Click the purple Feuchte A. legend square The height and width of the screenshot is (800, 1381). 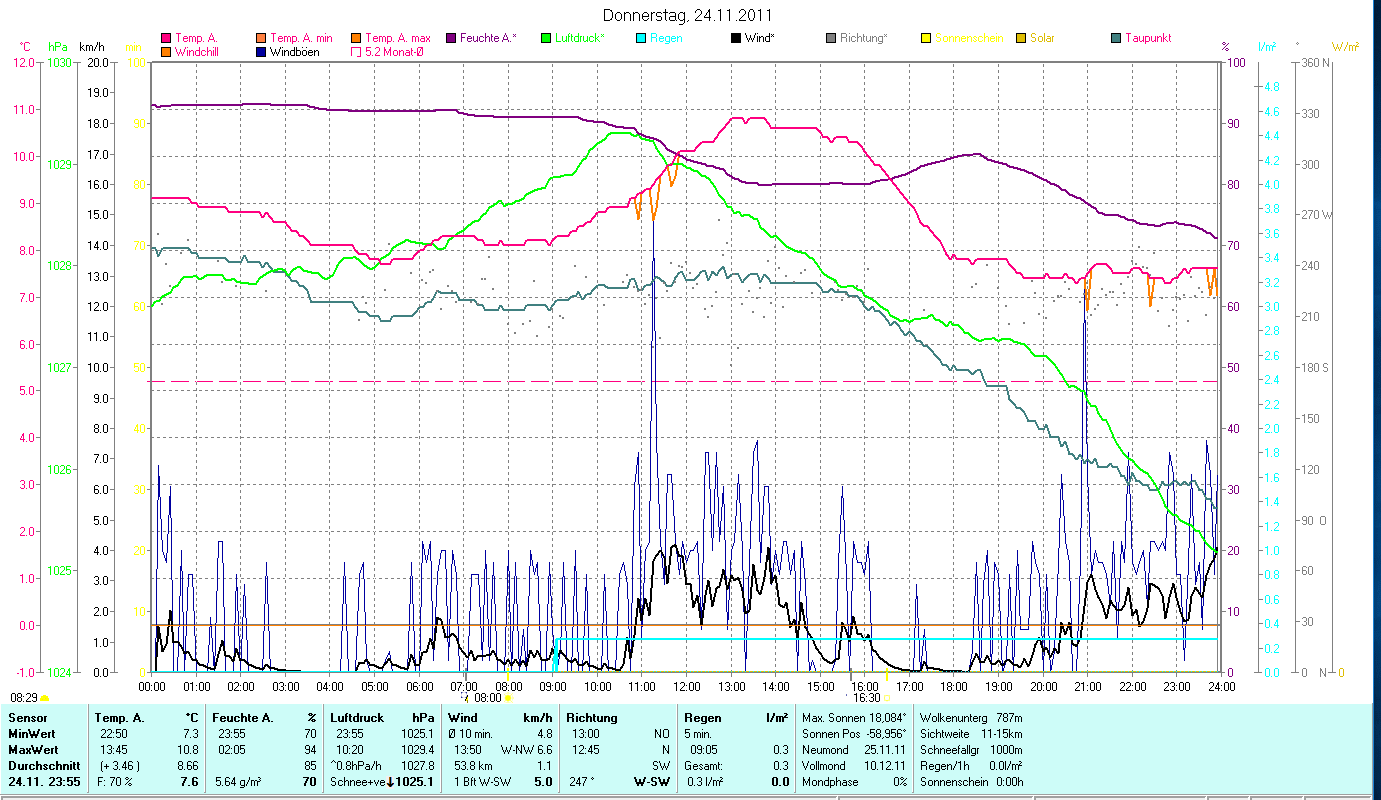pos(451,38)
